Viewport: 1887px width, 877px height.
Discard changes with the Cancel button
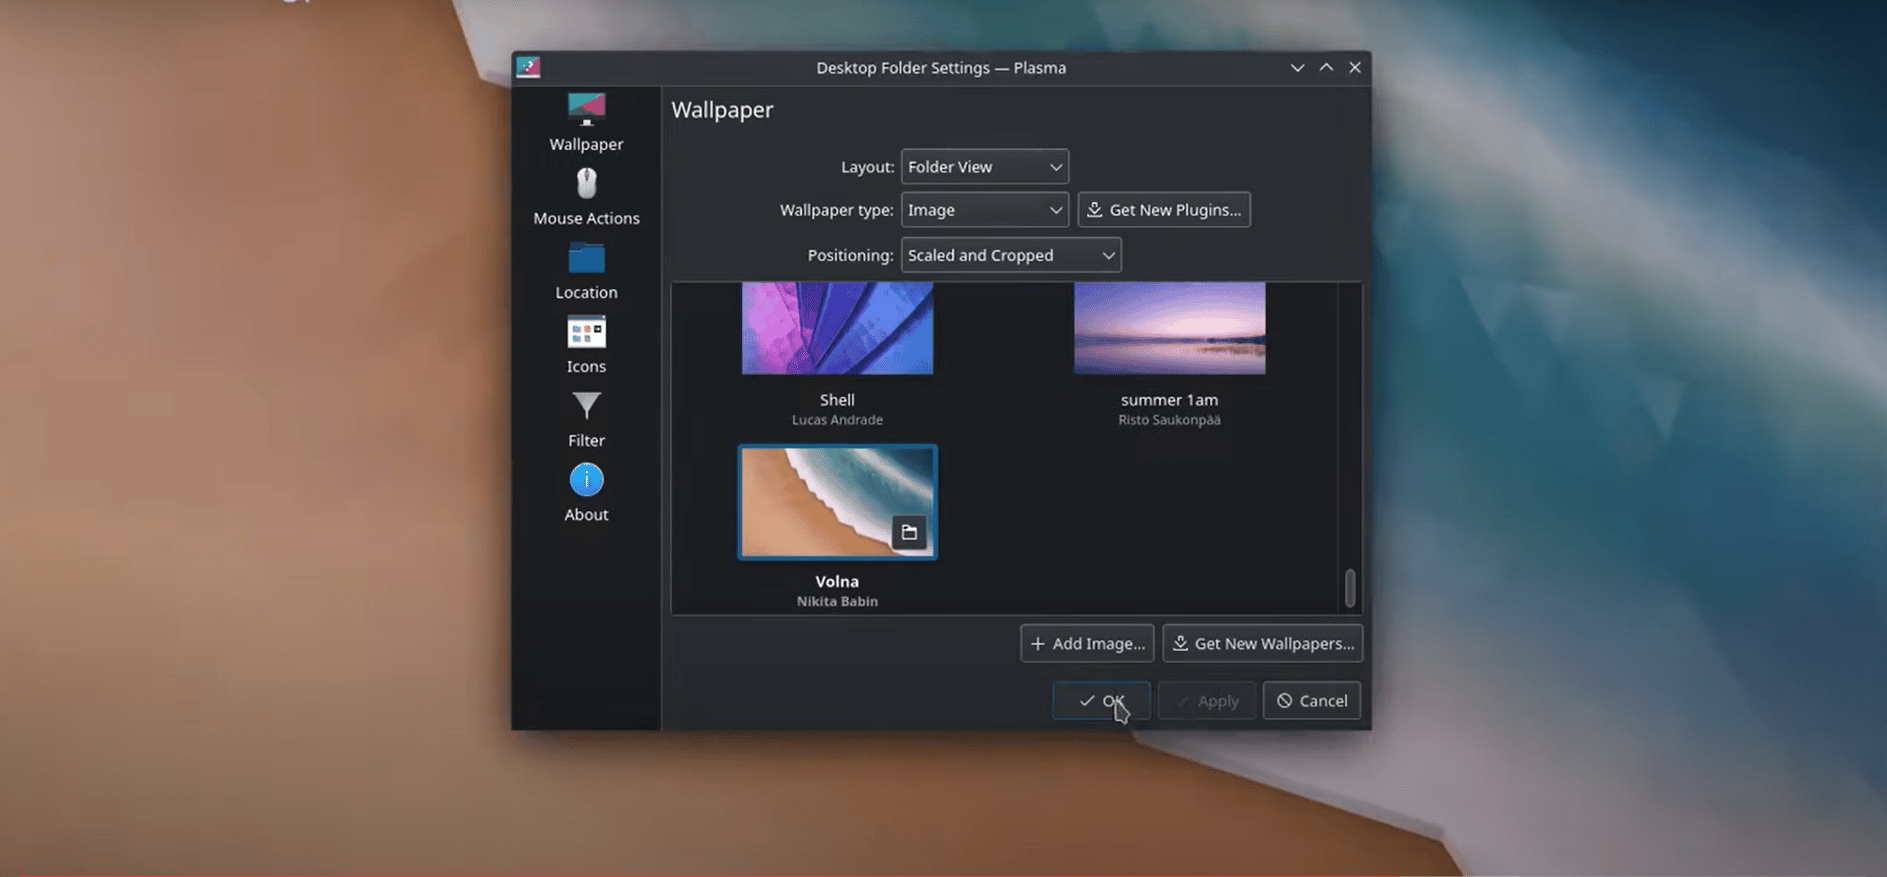click(1312, 701)
